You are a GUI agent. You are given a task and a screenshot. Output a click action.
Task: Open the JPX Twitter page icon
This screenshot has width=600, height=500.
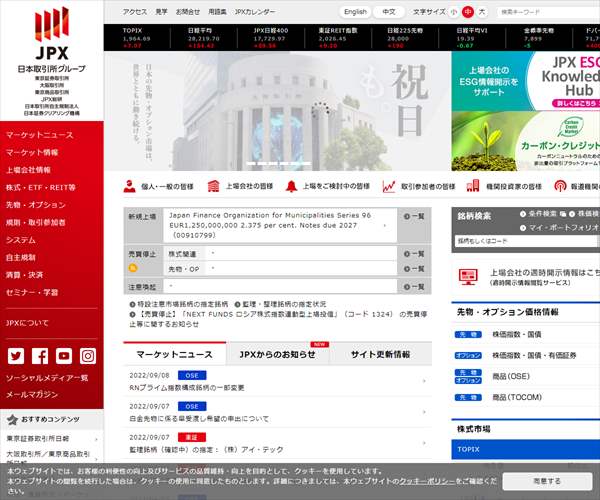(x=16, y=356)
